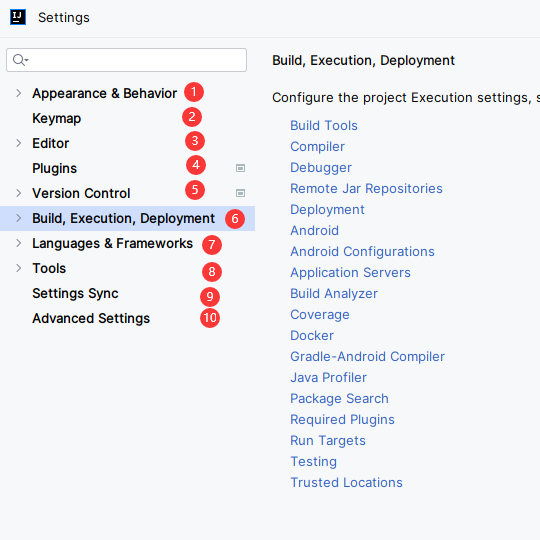Open the Trusted Locations link

[x=346, y=482]
